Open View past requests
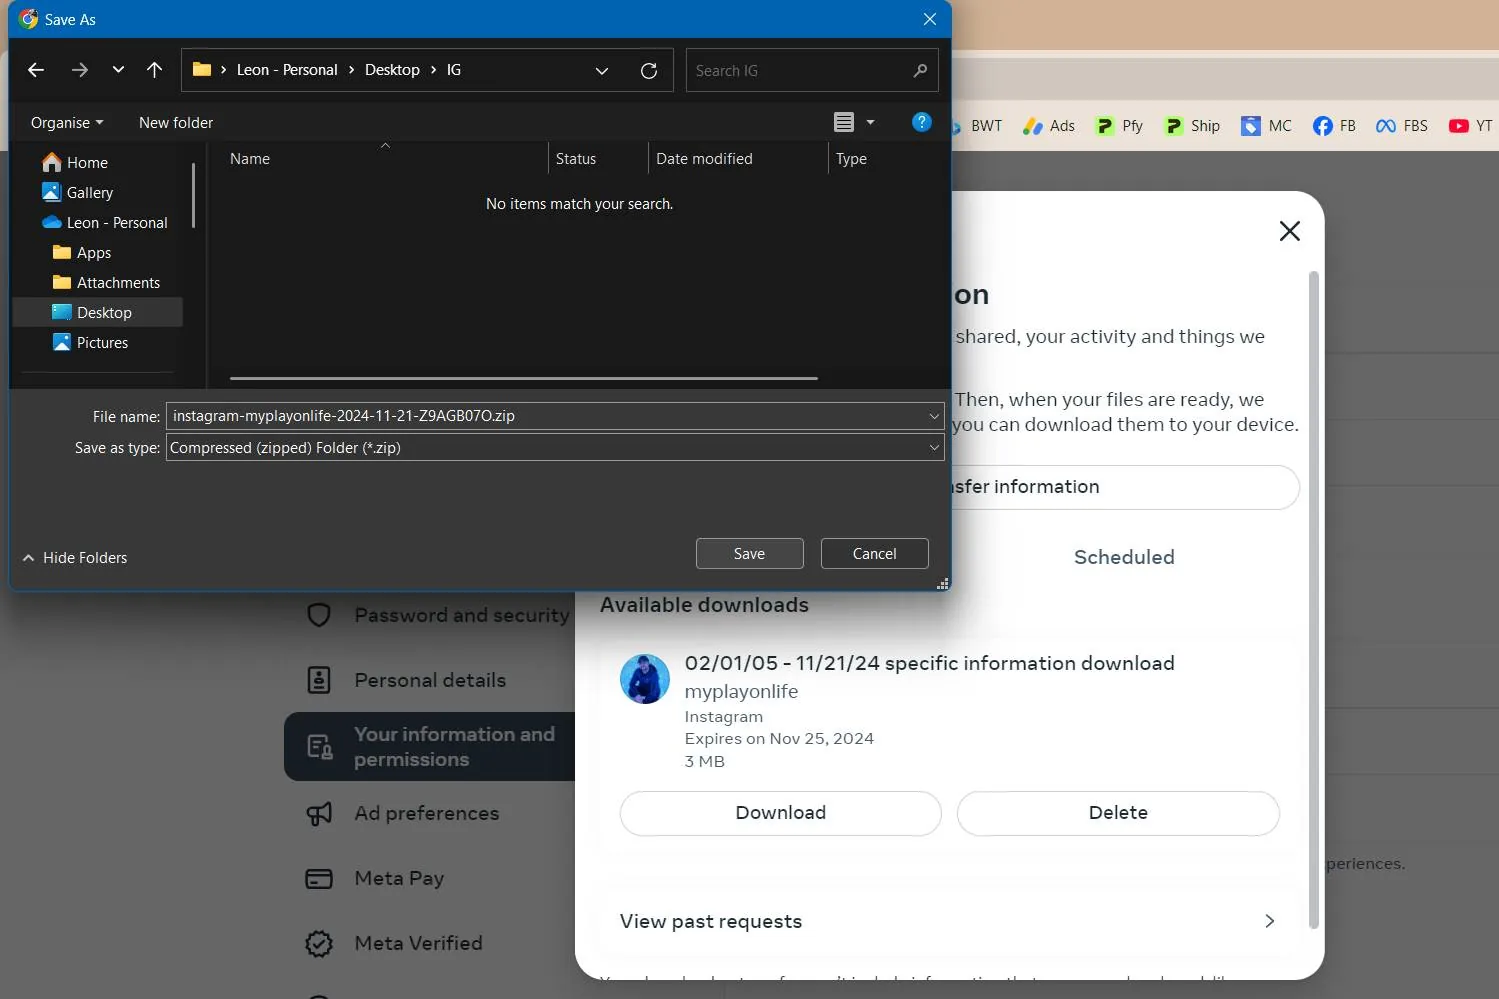This screenshot has height=999, width=1499. click(x=710, y=921)
